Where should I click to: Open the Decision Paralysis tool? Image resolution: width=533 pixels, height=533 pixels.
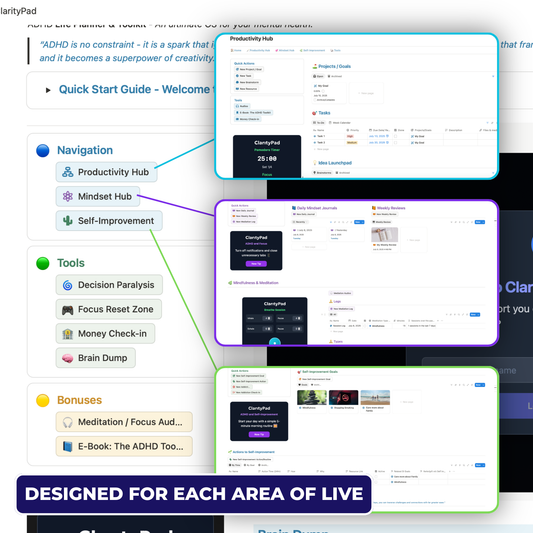click(x=109, y=285)
